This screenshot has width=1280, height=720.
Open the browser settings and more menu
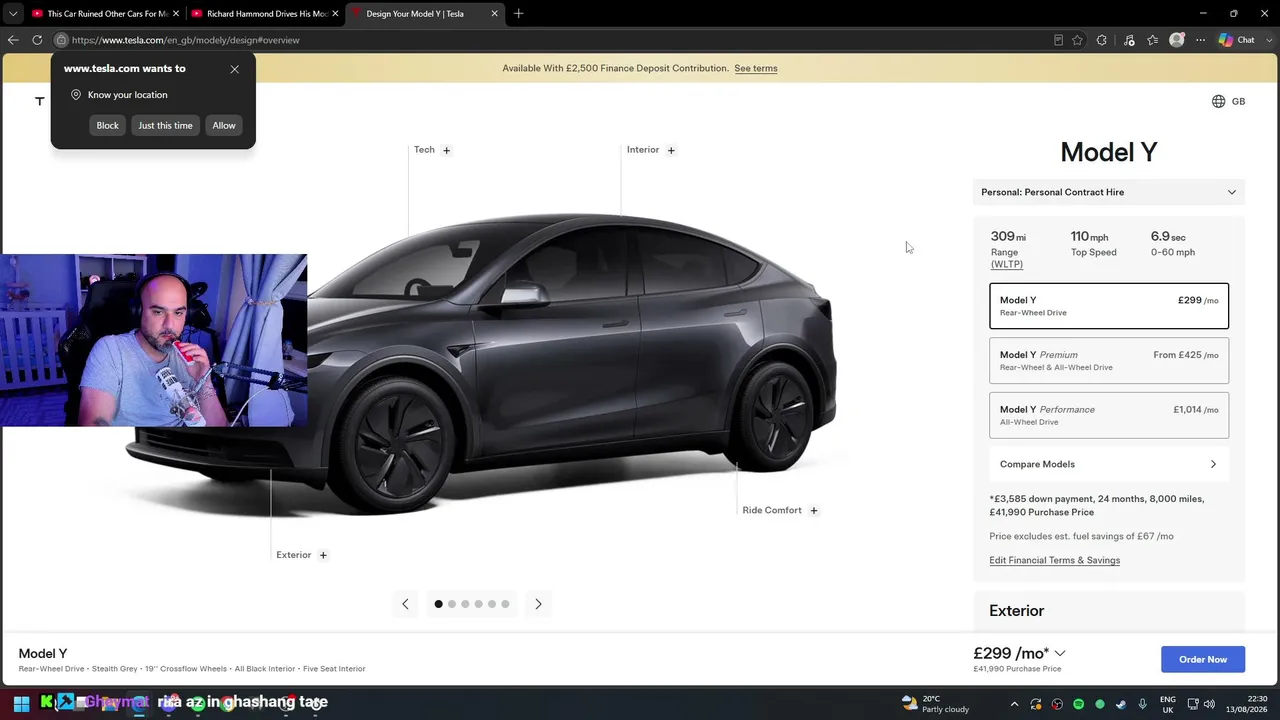[x=1200, y=40]
